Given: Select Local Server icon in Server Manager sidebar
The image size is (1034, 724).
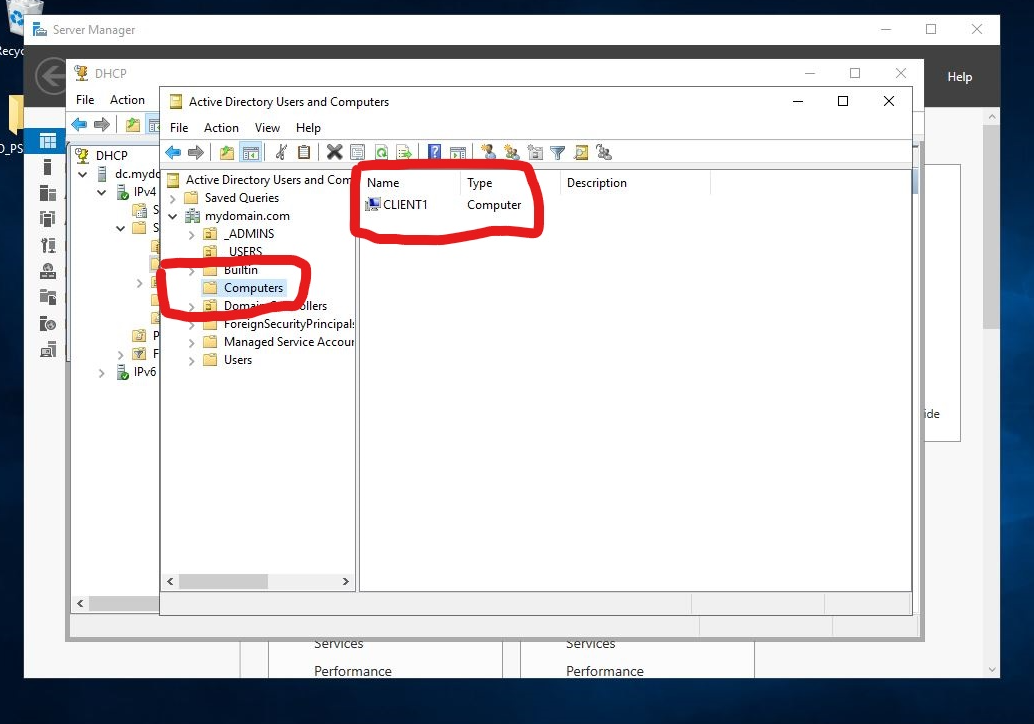Looking at the screenshot, I should pyautogui.click(x=47, y=167).
